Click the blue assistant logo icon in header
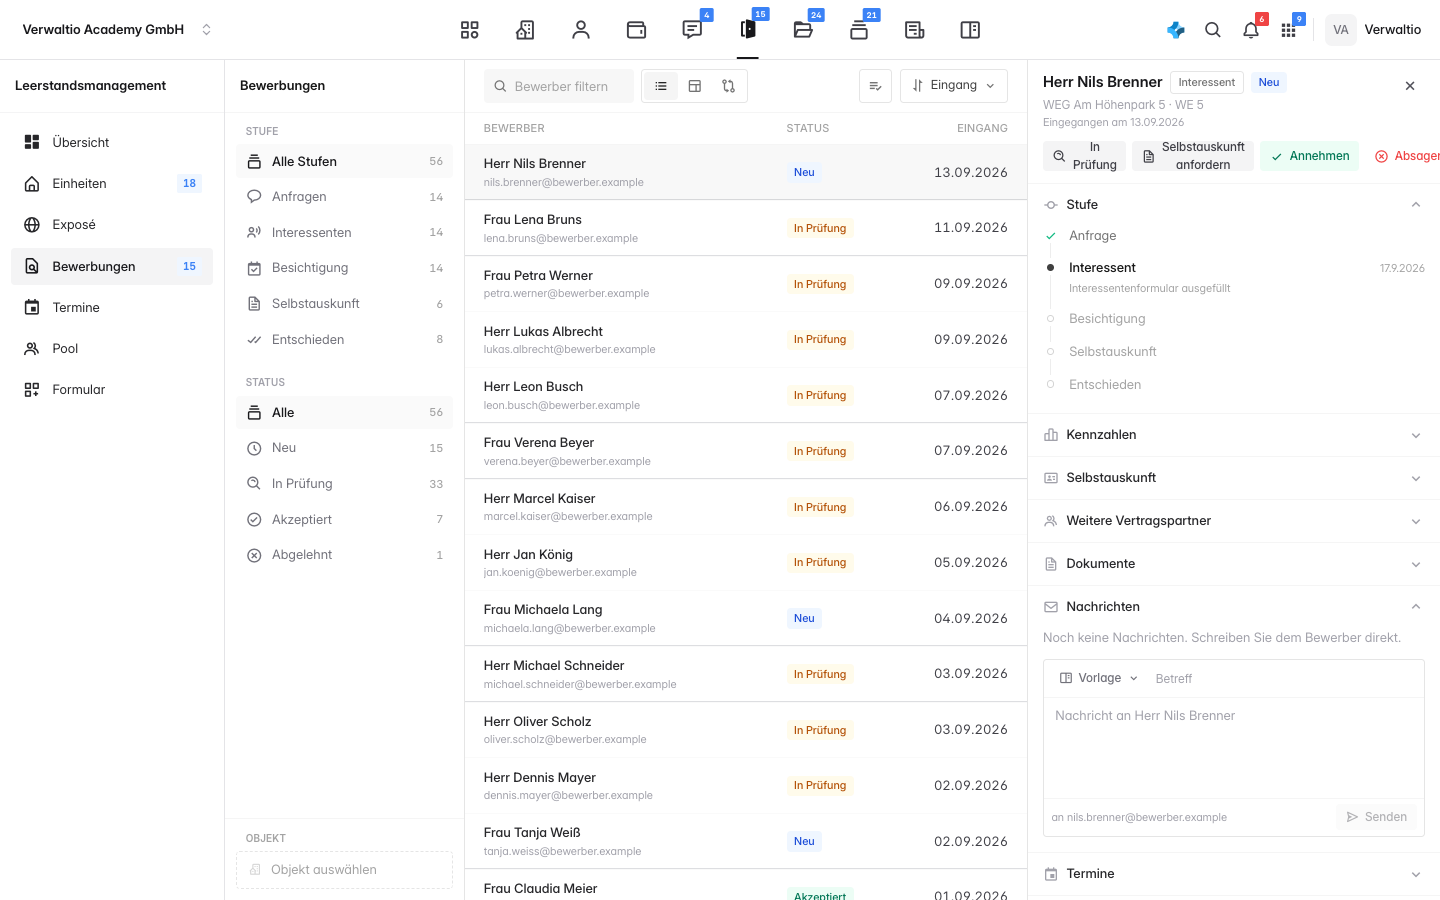The width and height of the screenshot is (1440, 900). click(1176, 30)
